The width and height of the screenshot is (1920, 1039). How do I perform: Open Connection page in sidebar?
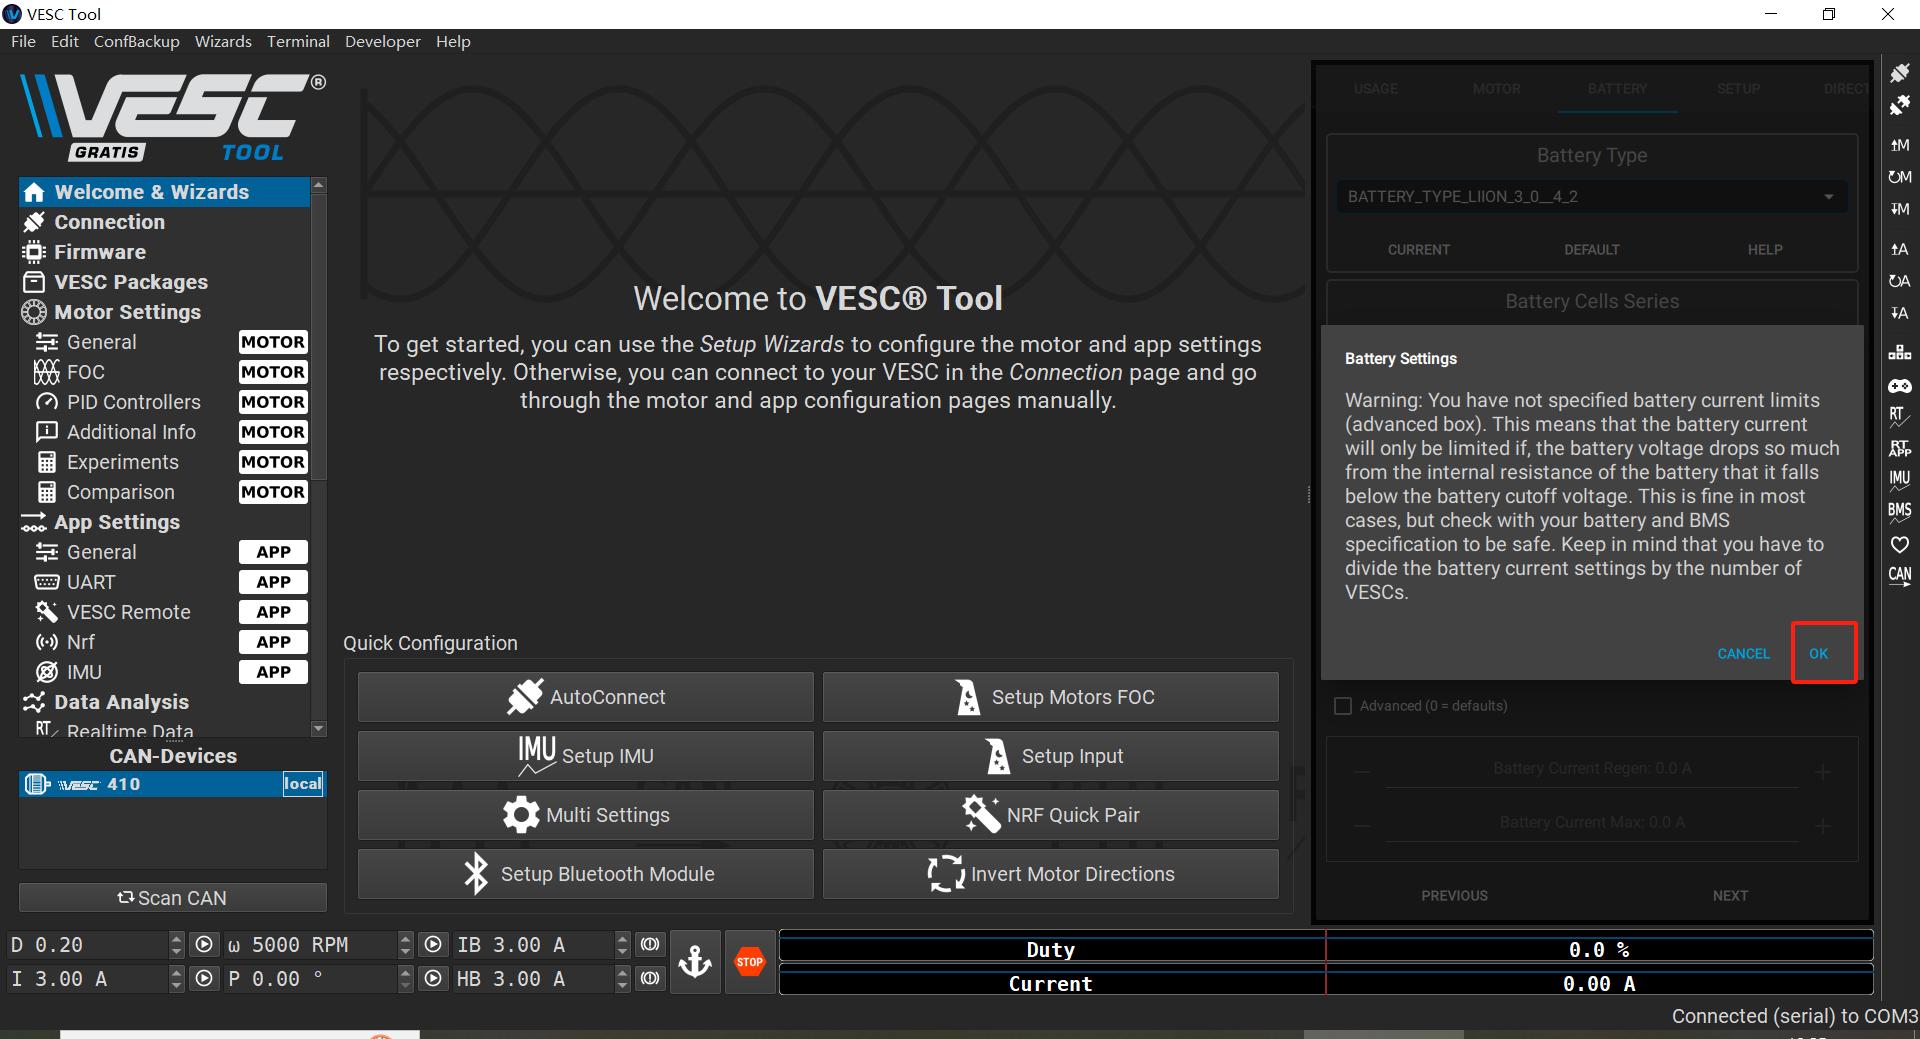tap(164, 222)
